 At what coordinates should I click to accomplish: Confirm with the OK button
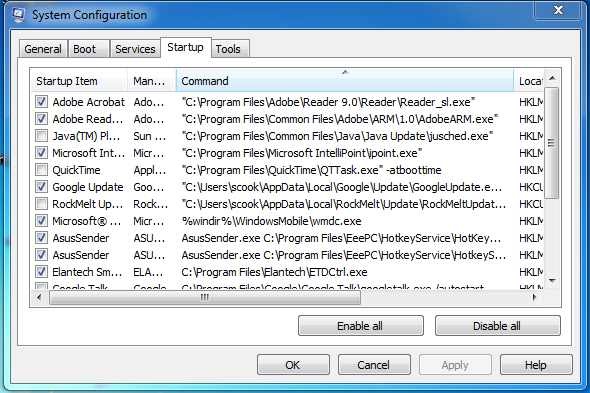click(x=293, y=365)
